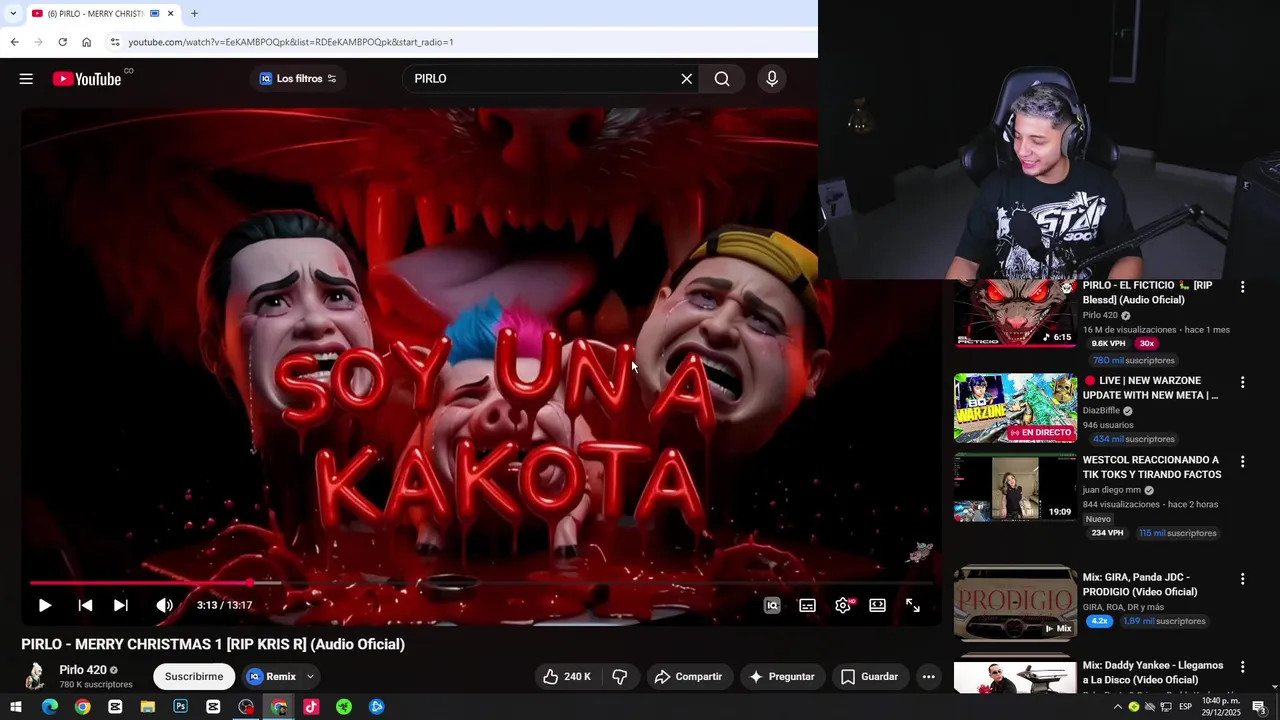Click the vidIQ icon in player controls

coord(772,605)
